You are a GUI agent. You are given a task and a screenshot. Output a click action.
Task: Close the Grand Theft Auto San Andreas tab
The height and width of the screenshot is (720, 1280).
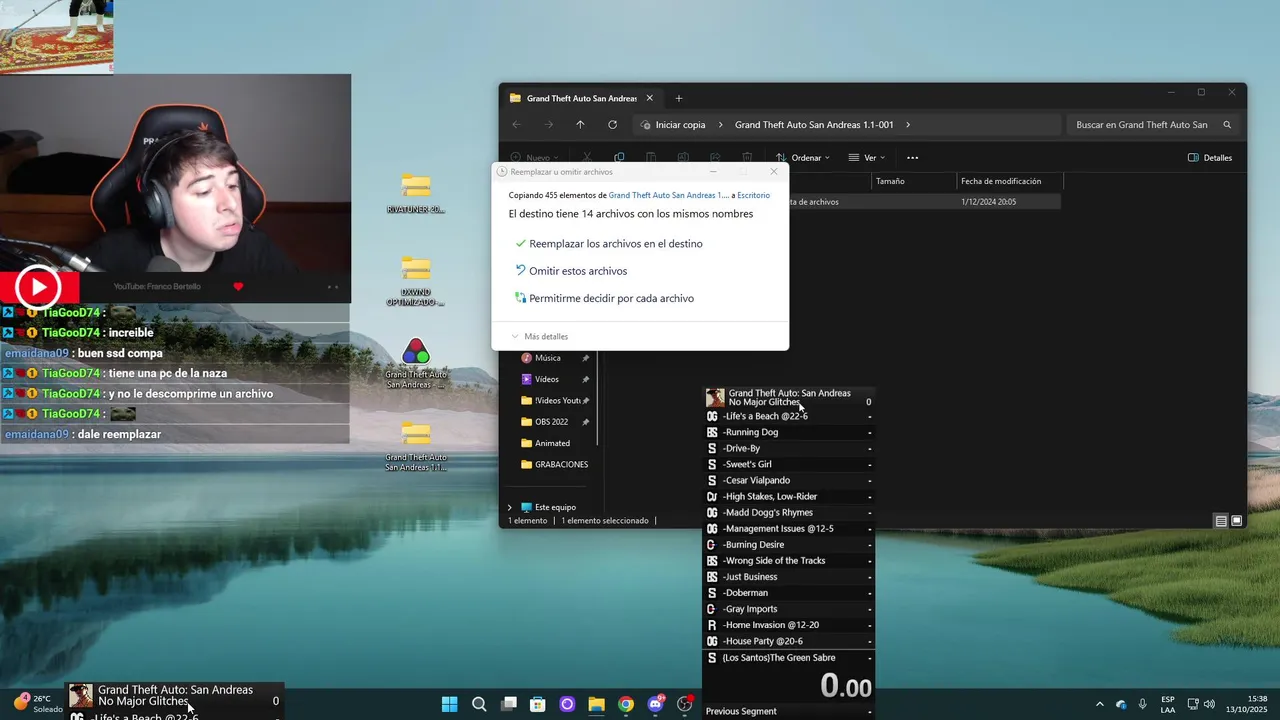coord(650,98)
